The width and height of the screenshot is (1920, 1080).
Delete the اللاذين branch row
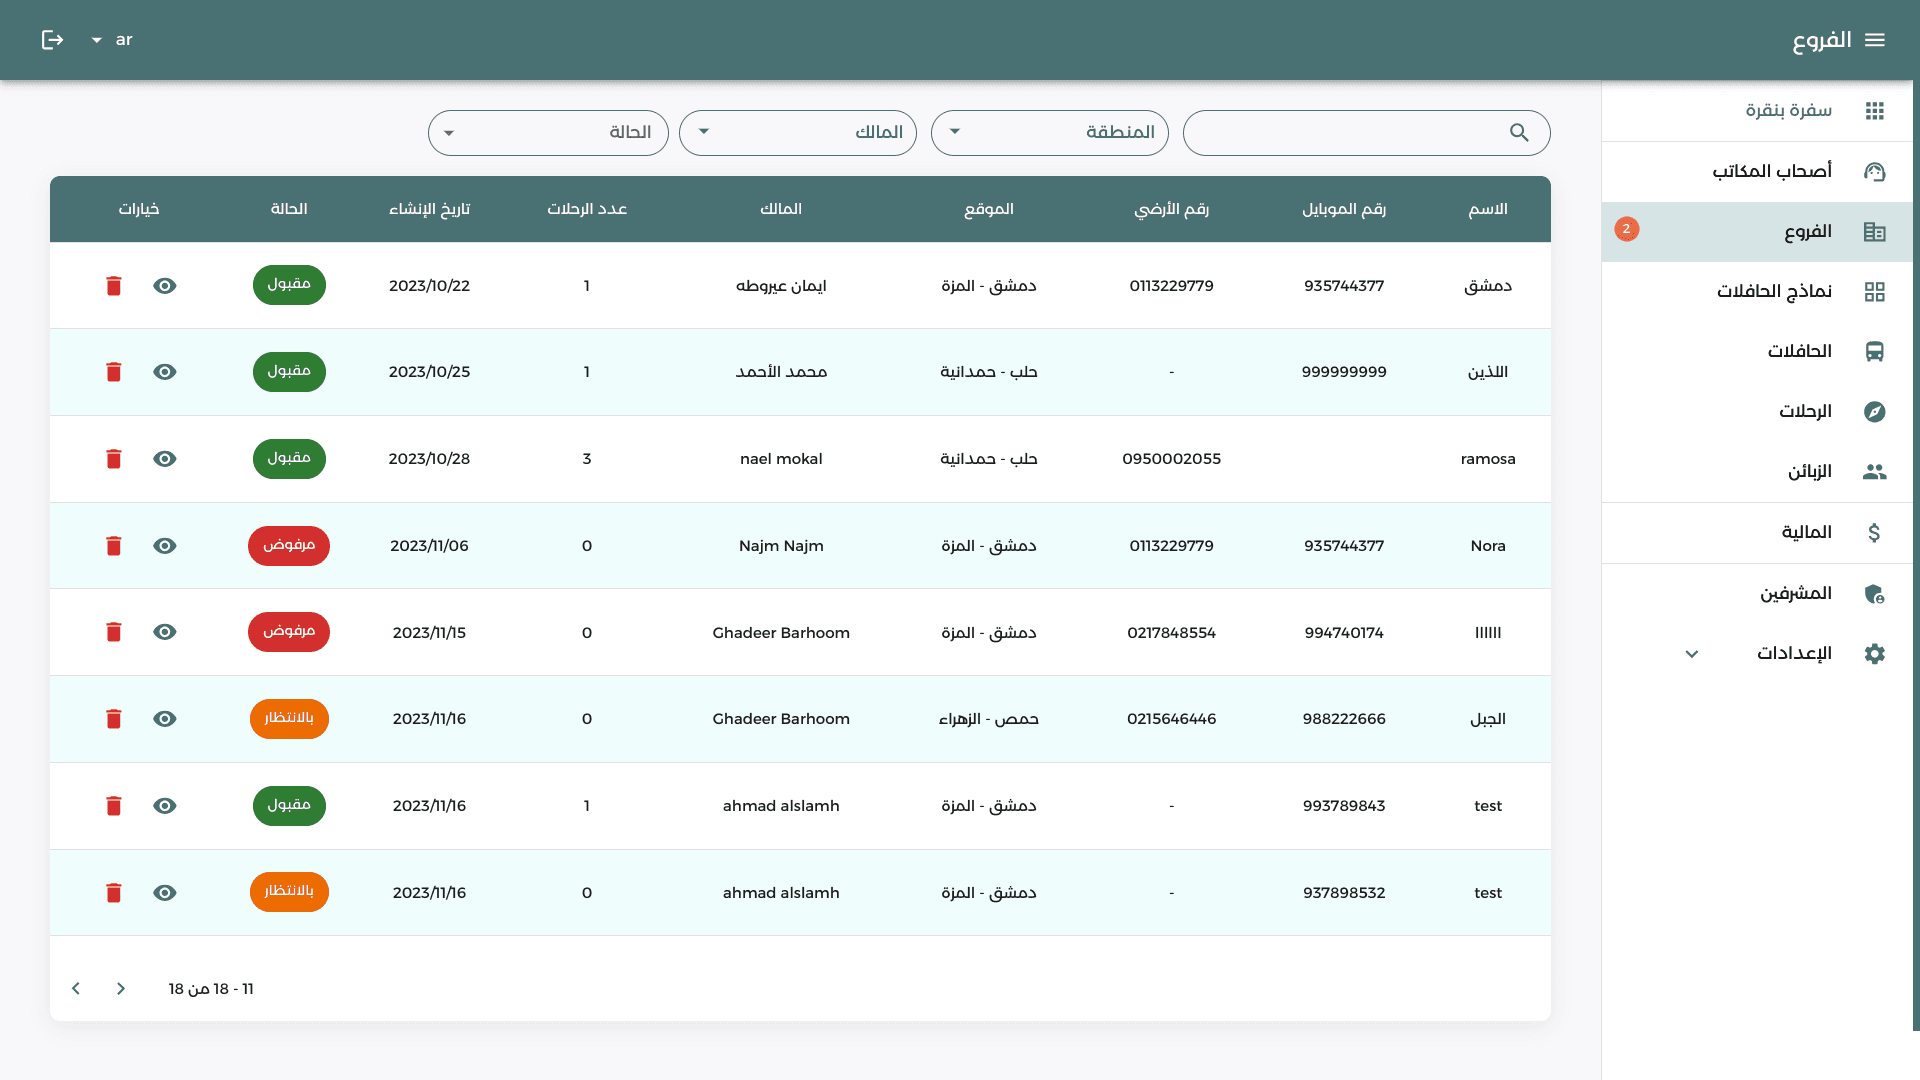(x=114, y=372)
